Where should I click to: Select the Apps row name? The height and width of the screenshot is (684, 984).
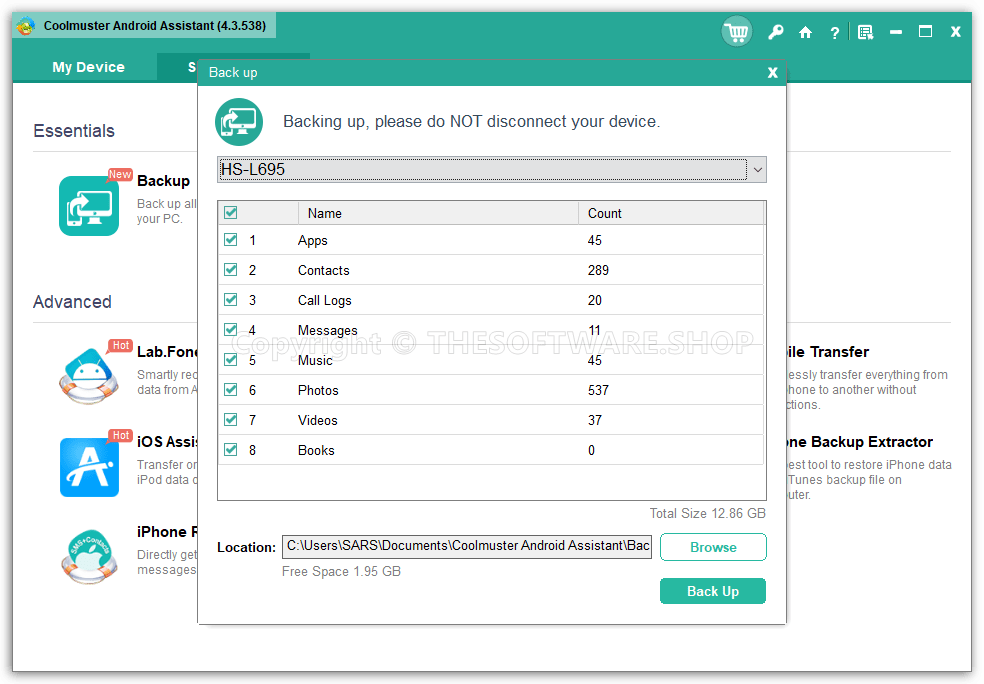pyautogui.click(x=313, y=240)
